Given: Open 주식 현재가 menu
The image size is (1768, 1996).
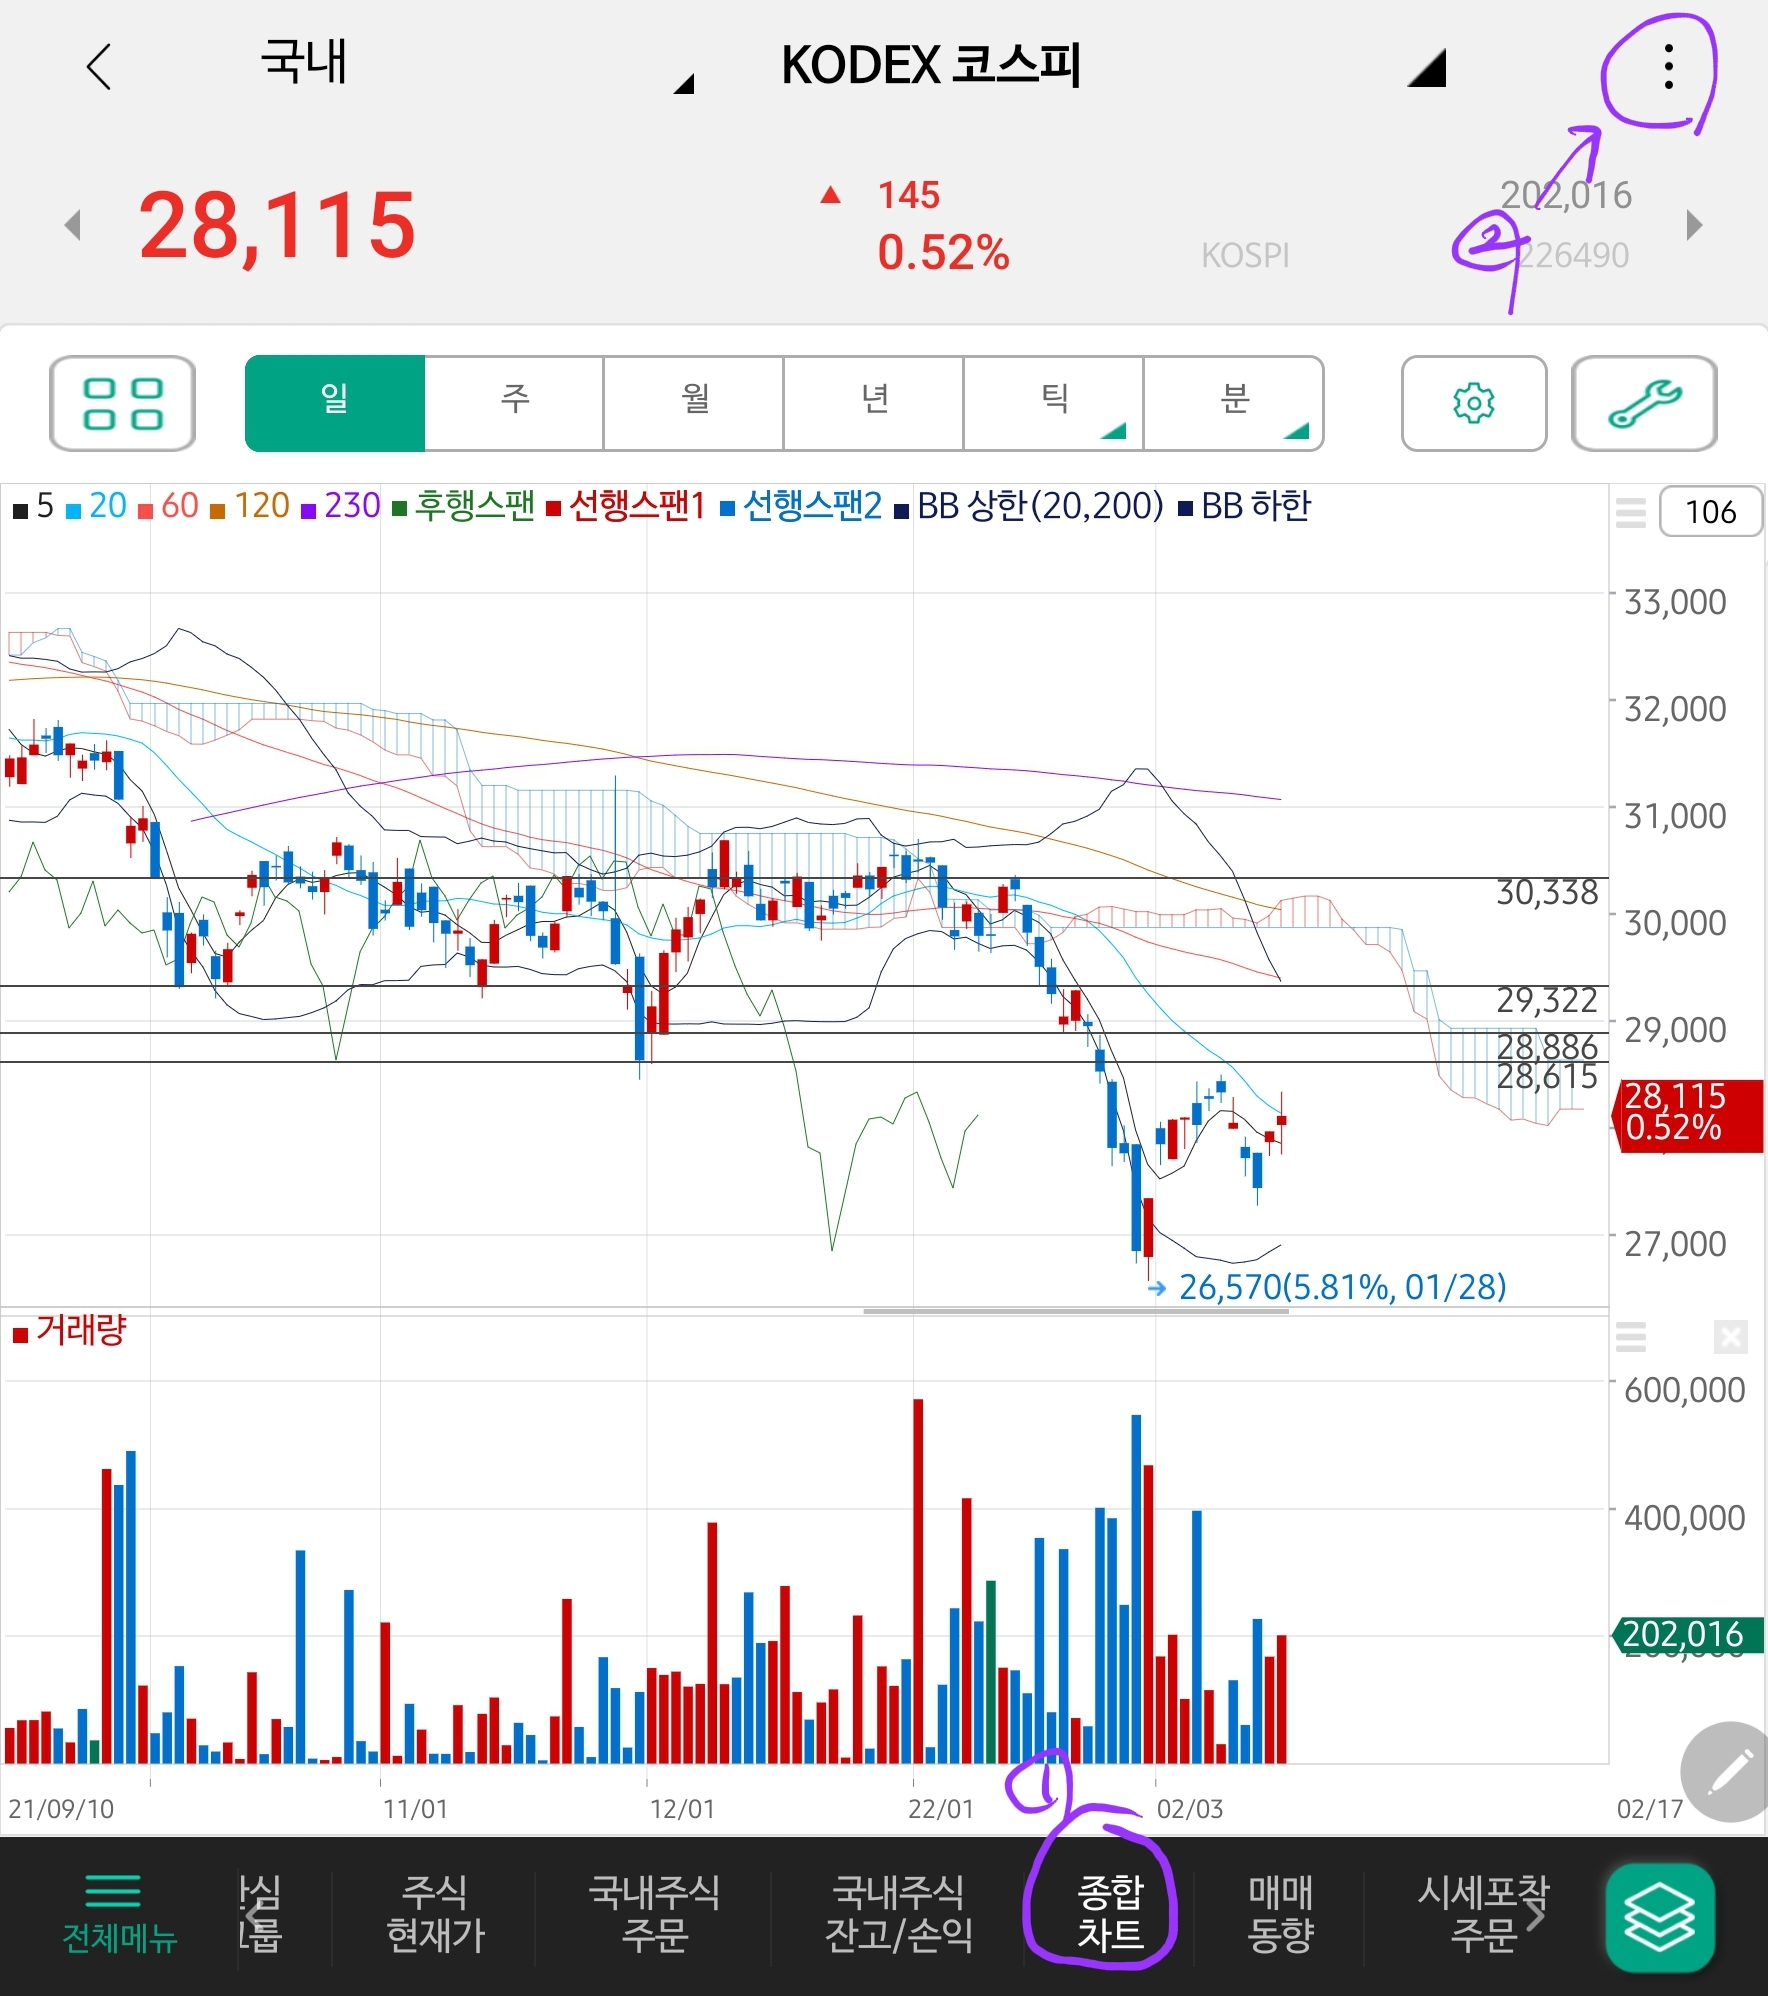Looking at the screenshot, I should click(x=435, y=1914).
